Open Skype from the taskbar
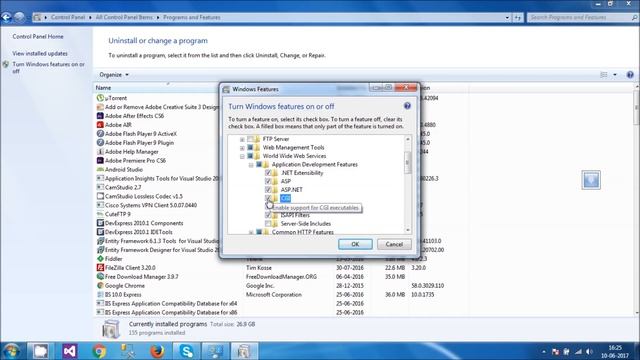The width and height of the screenshot is (640, 360). (187, 351)
